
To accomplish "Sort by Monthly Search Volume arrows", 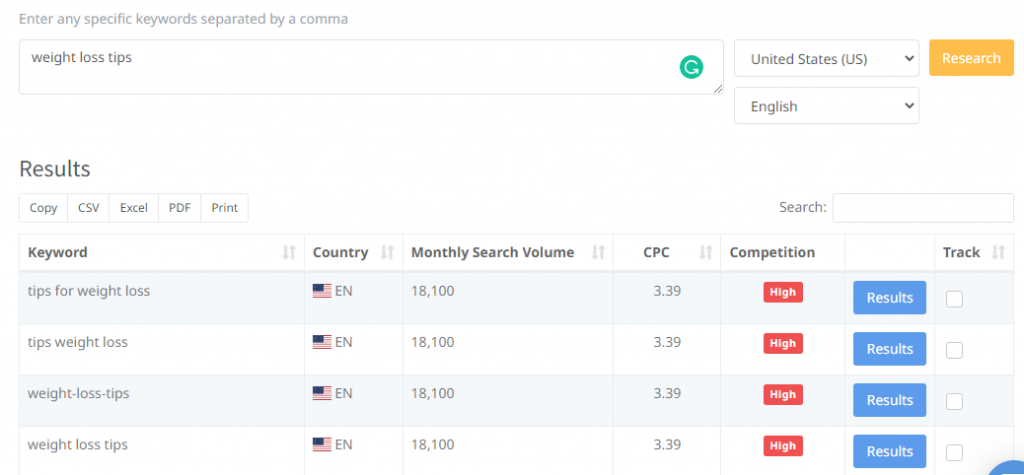I will tap(598, 253).
